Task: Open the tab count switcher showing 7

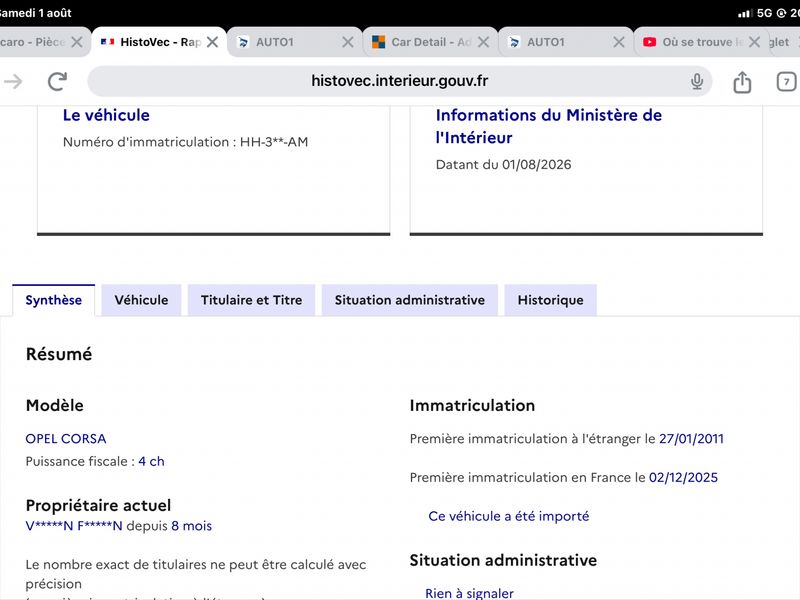Action: 786,82
